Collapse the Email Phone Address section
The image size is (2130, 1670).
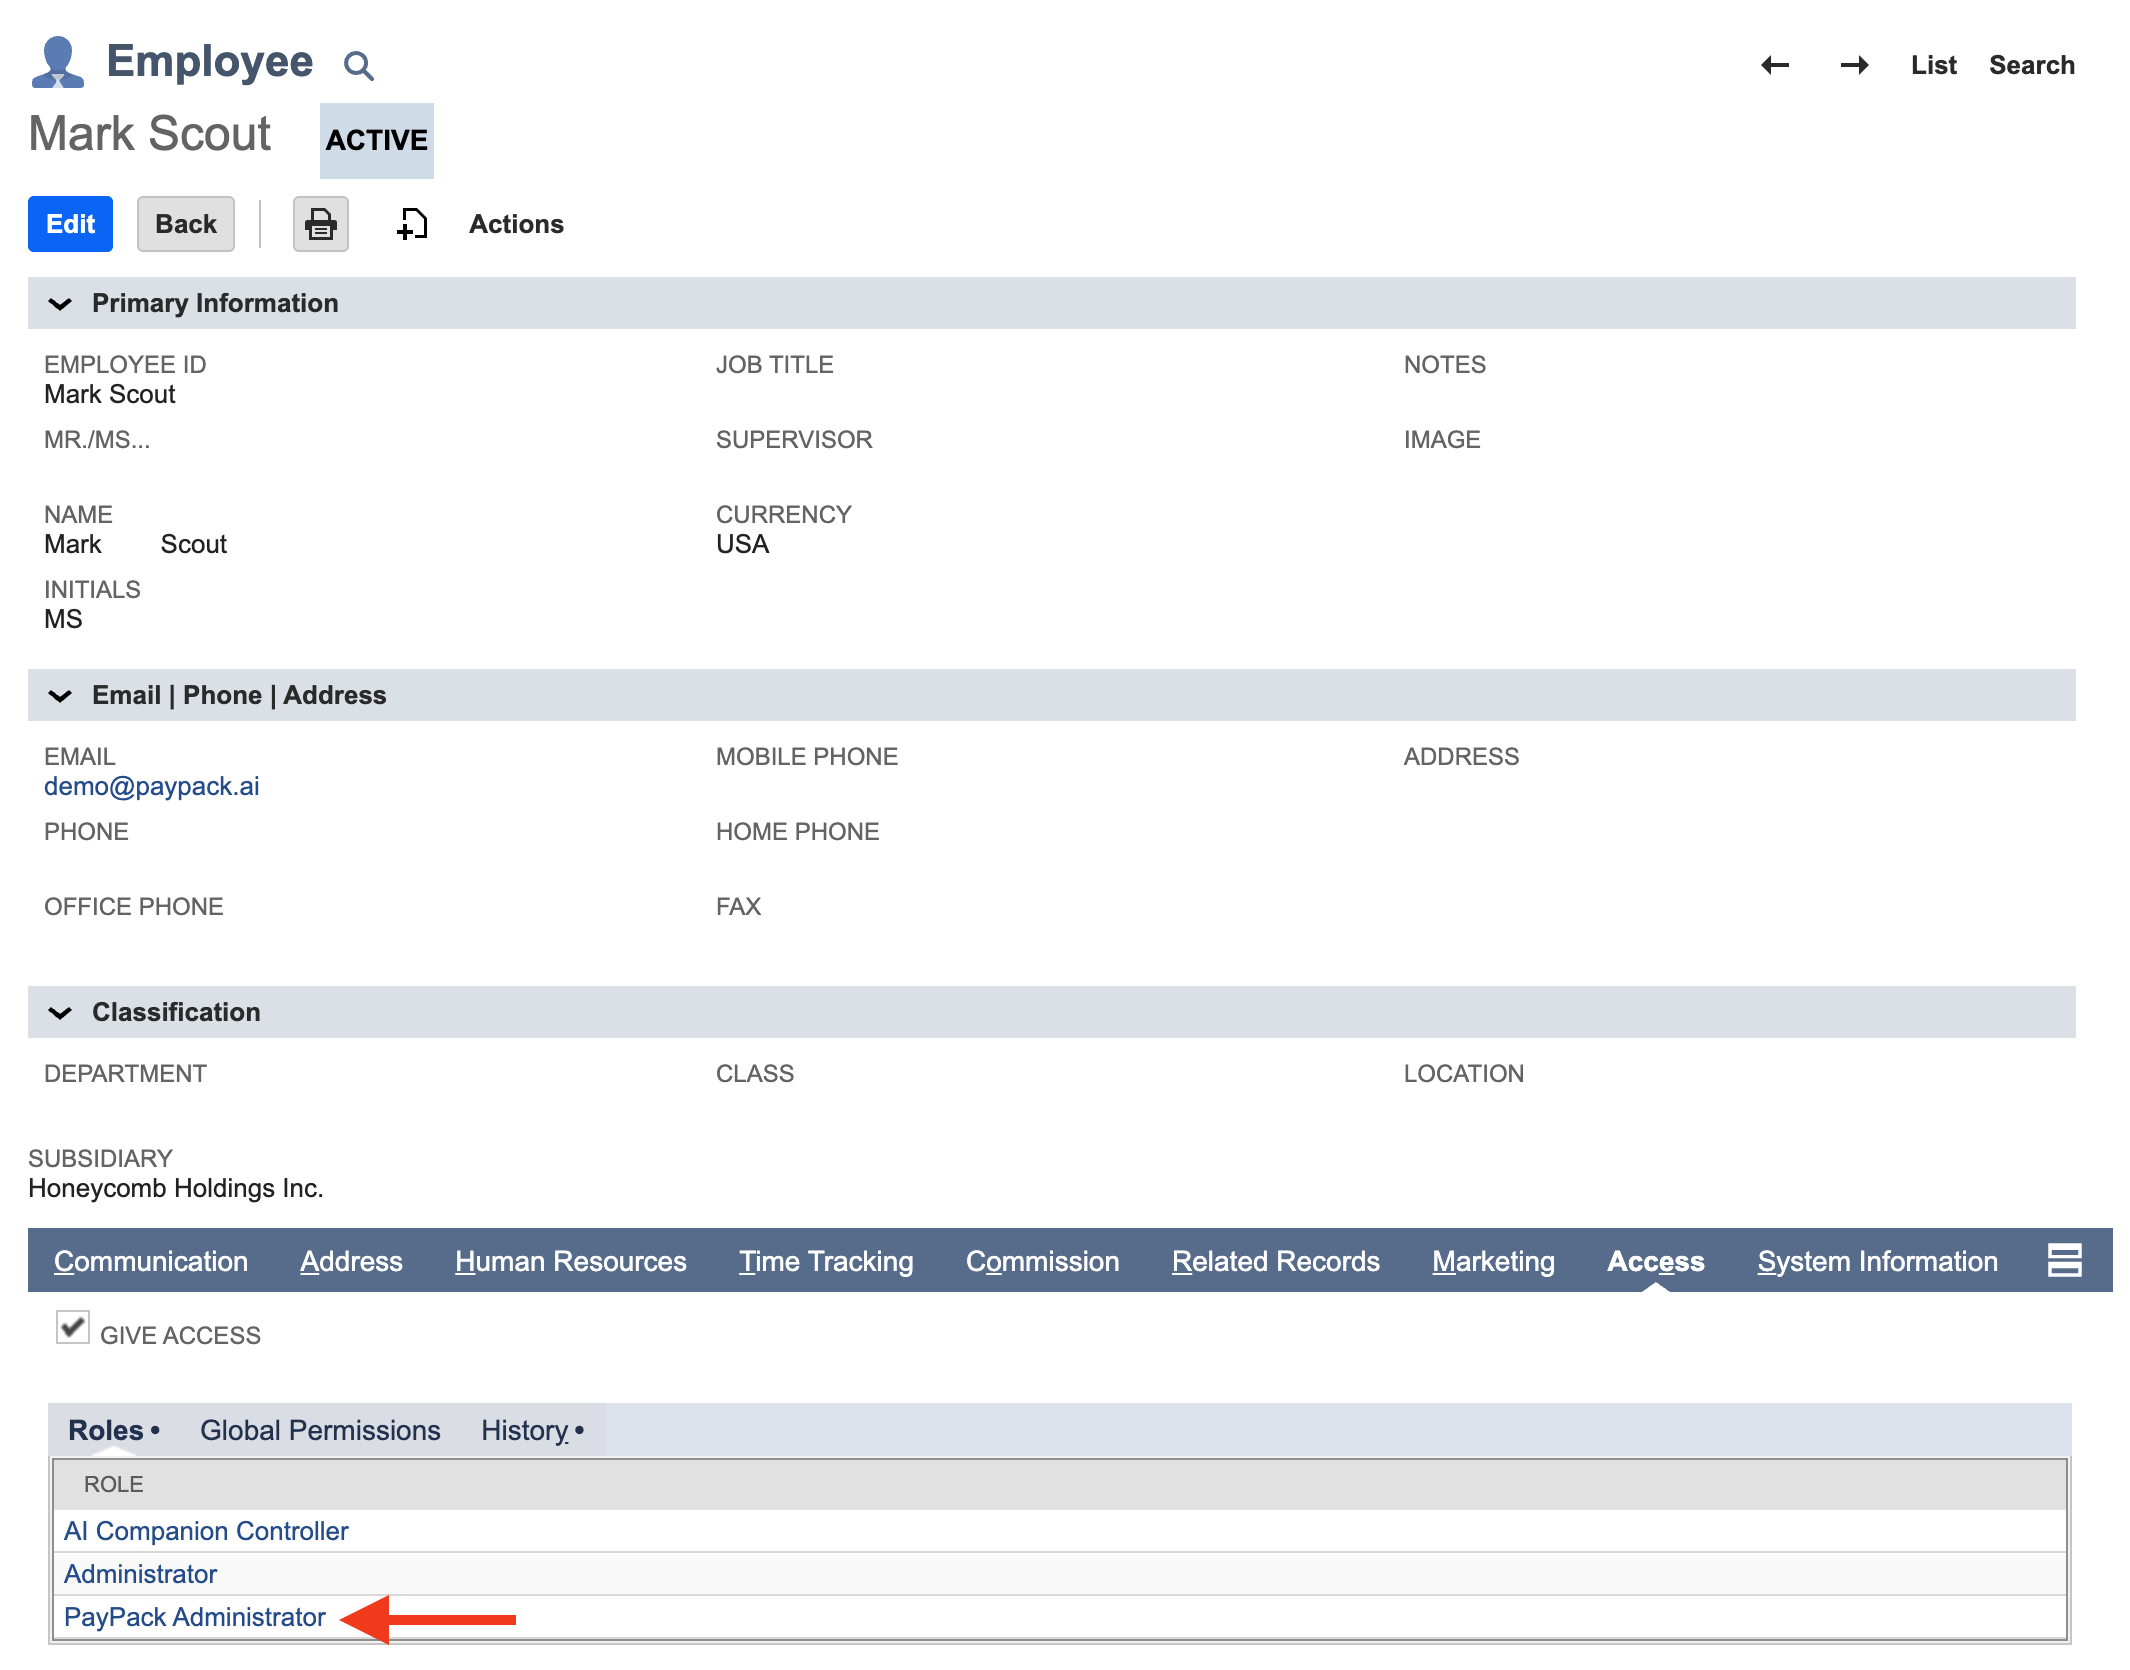[60, 695]
